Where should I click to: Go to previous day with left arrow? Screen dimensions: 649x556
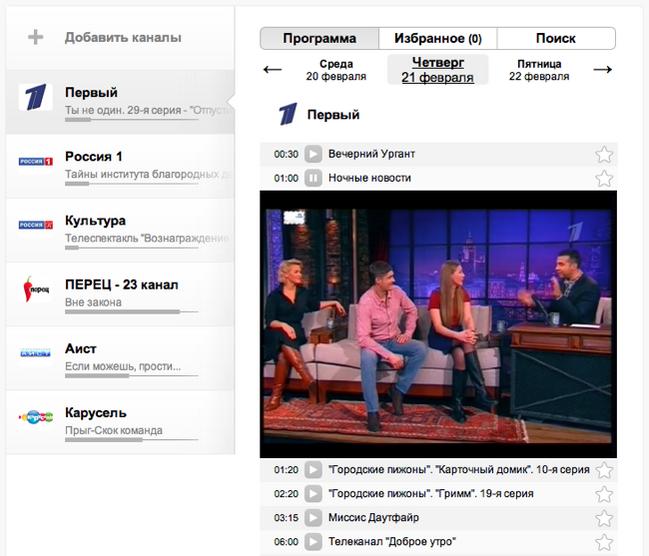coord(272,70)
